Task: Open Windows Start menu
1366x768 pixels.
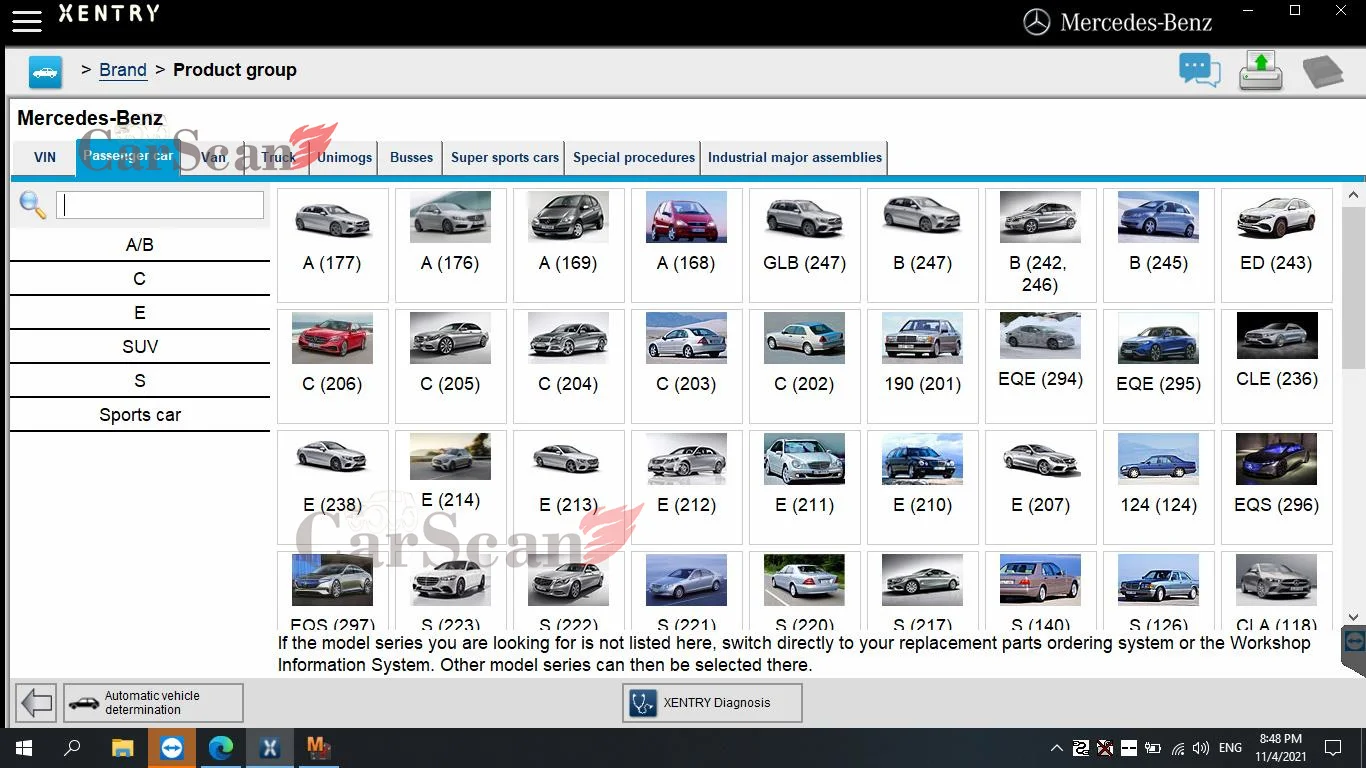Action: (24, 748)
